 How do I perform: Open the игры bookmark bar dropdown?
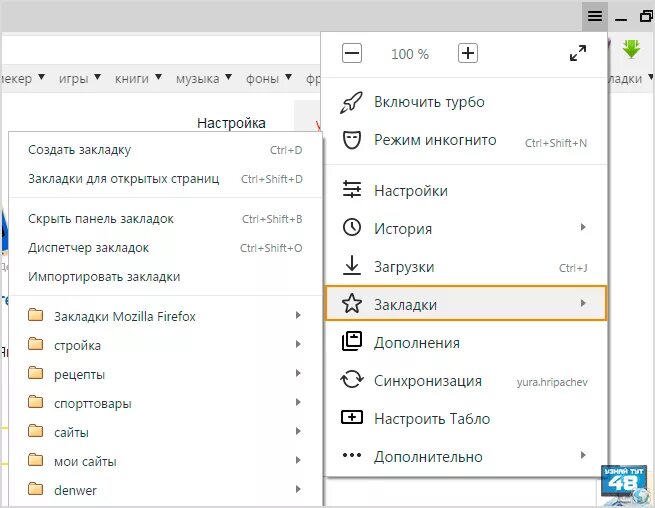pyautogui.click(x=80, y=78)
